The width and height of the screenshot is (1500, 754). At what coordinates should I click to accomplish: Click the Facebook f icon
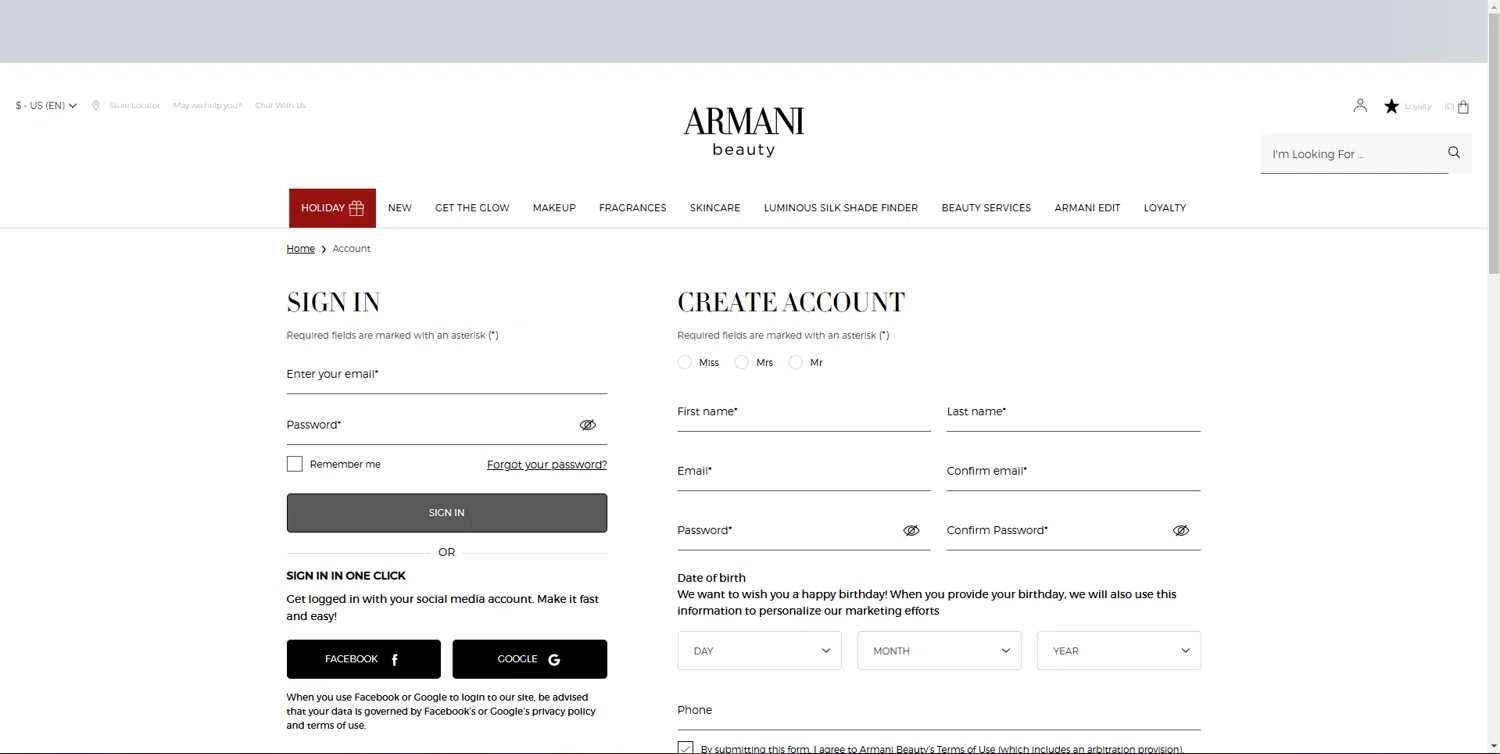[395, 660]
